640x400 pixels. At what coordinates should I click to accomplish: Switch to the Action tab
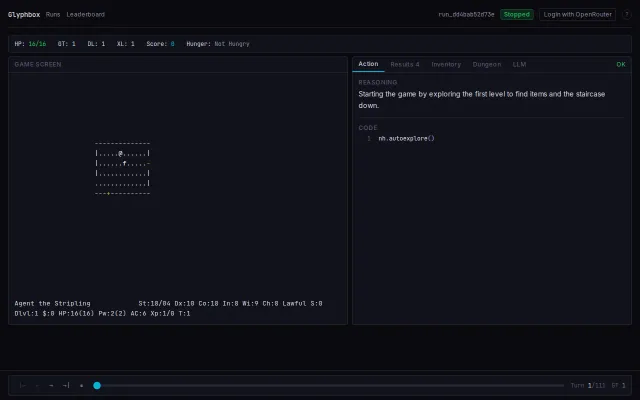(x=368, y=64)
